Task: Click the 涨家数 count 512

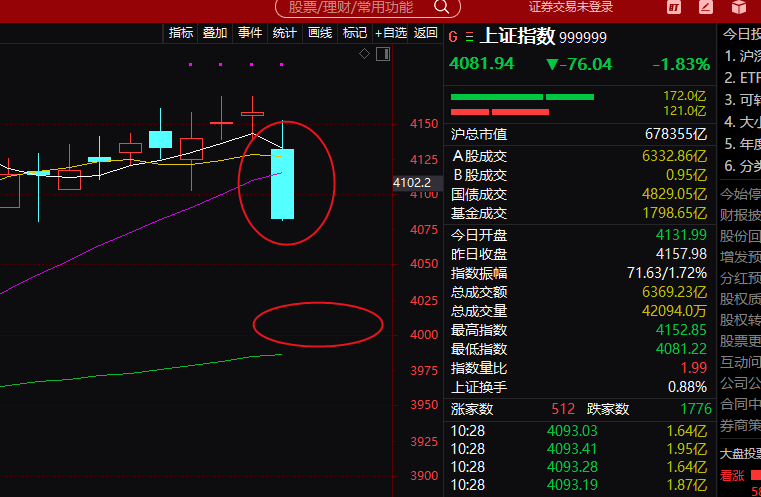Action: tap(563, 409)
